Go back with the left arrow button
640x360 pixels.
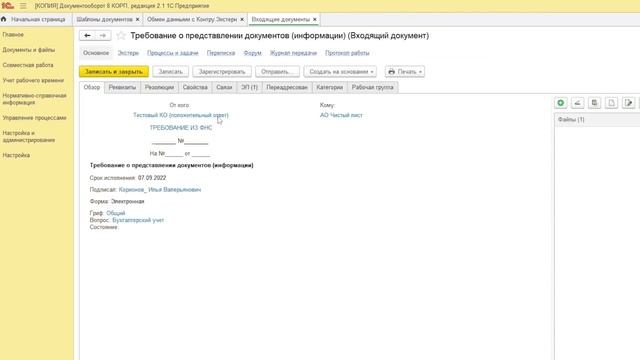(x=87, y=36)
